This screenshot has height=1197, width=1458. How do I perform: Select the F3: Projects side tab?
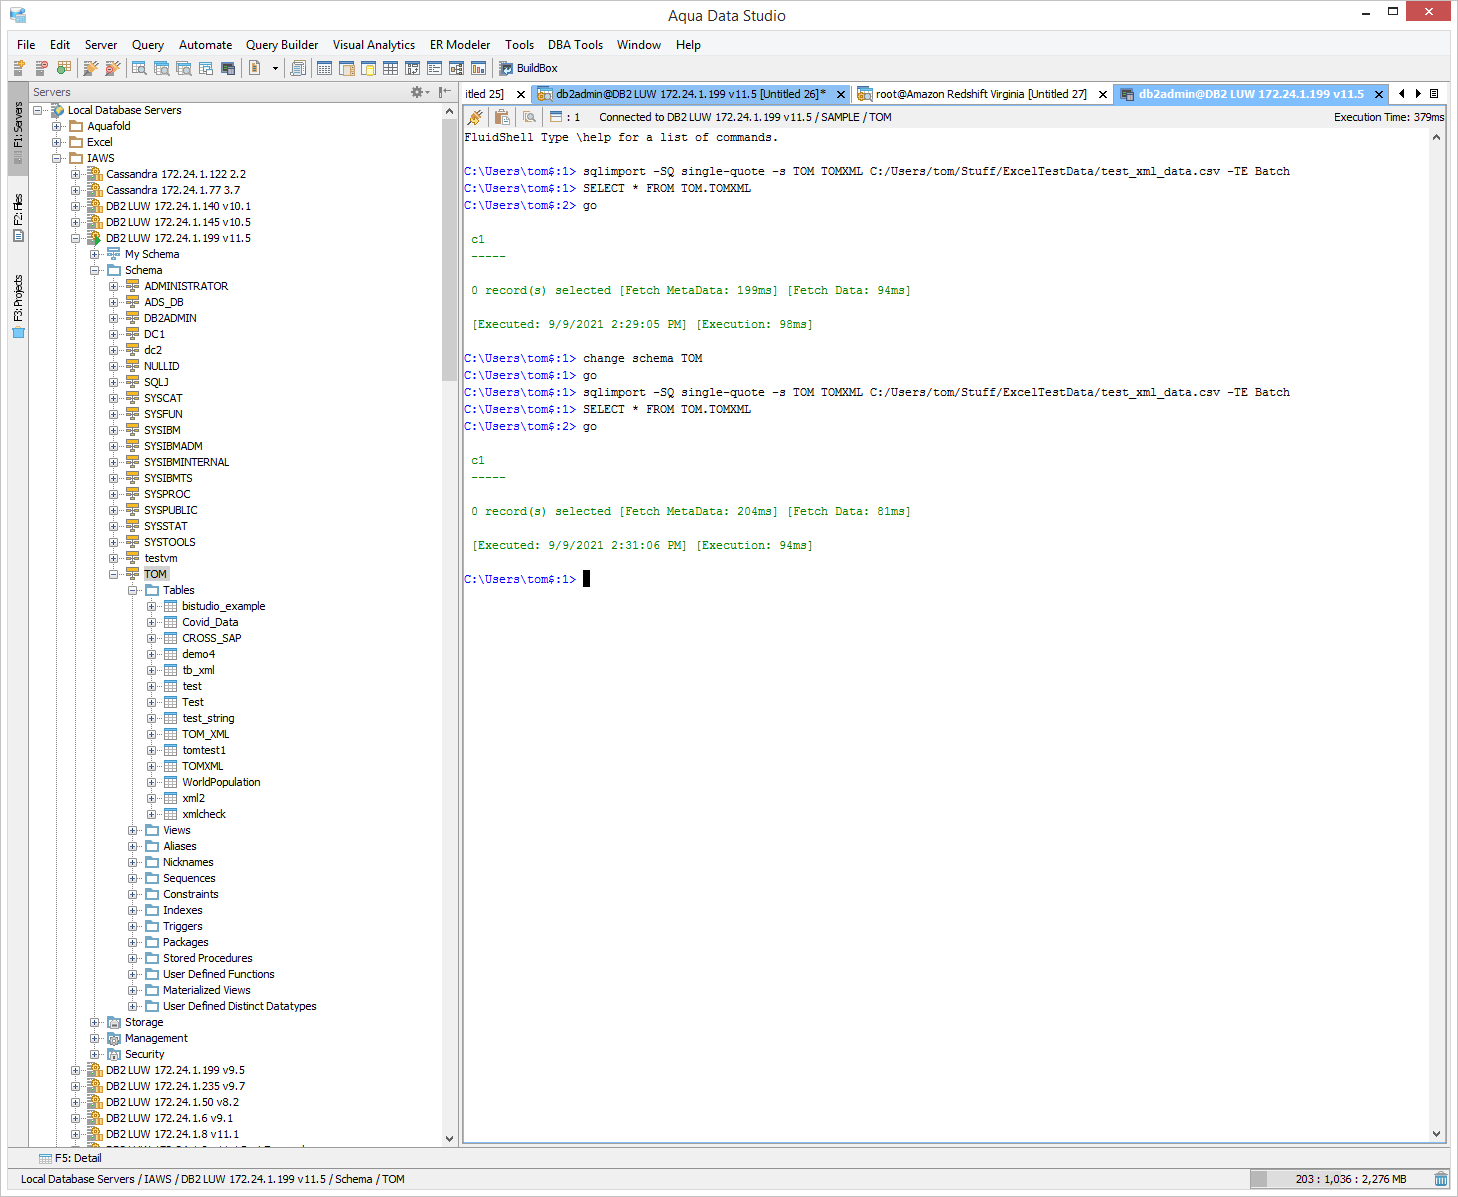(x=18, y=307)
